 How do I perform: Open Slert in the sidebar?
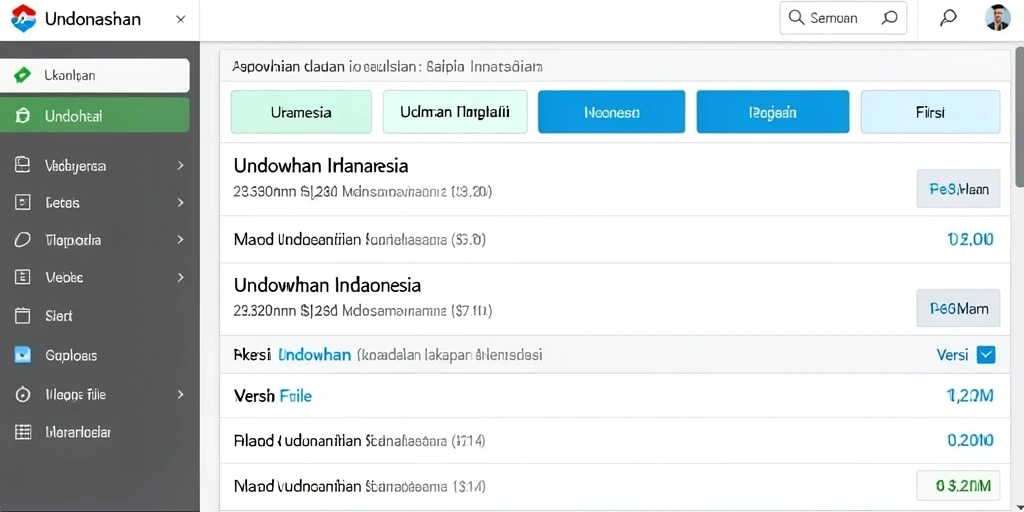[59, 316]
